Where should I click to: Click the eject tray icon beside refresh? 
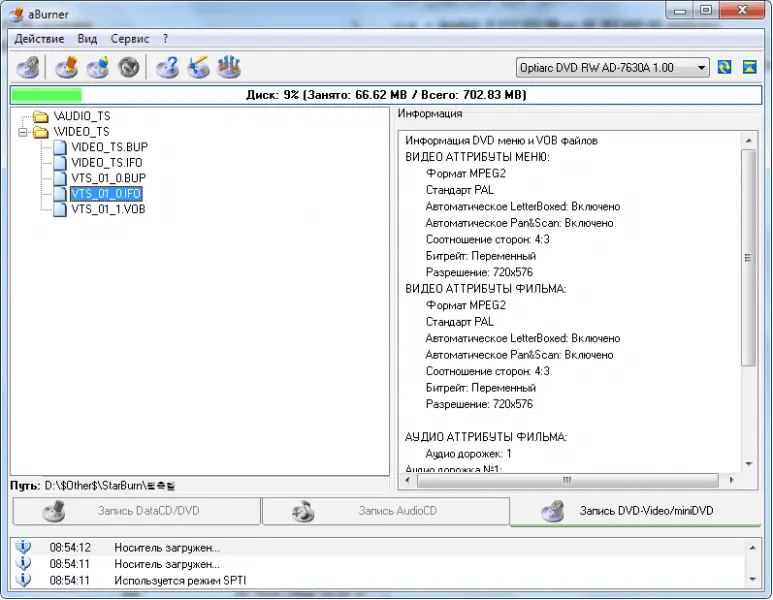750,68
